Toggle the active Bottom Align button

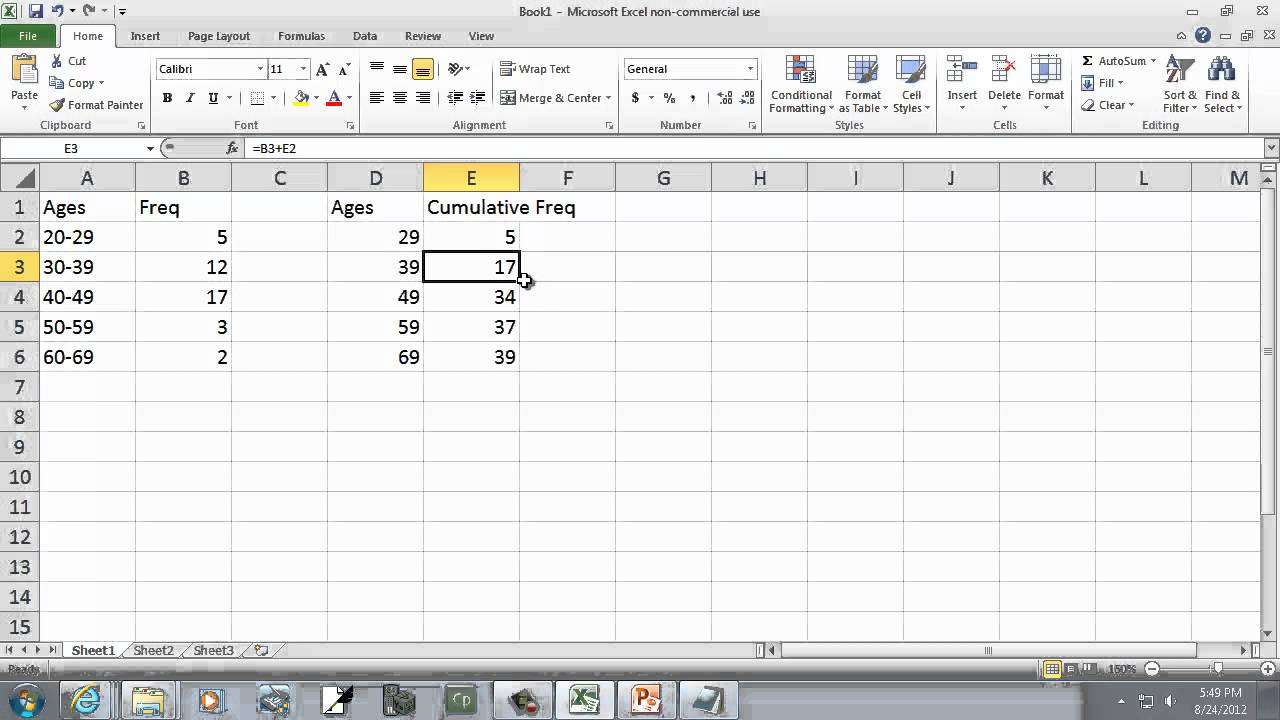pyautogui.click(x=423, y=69)
